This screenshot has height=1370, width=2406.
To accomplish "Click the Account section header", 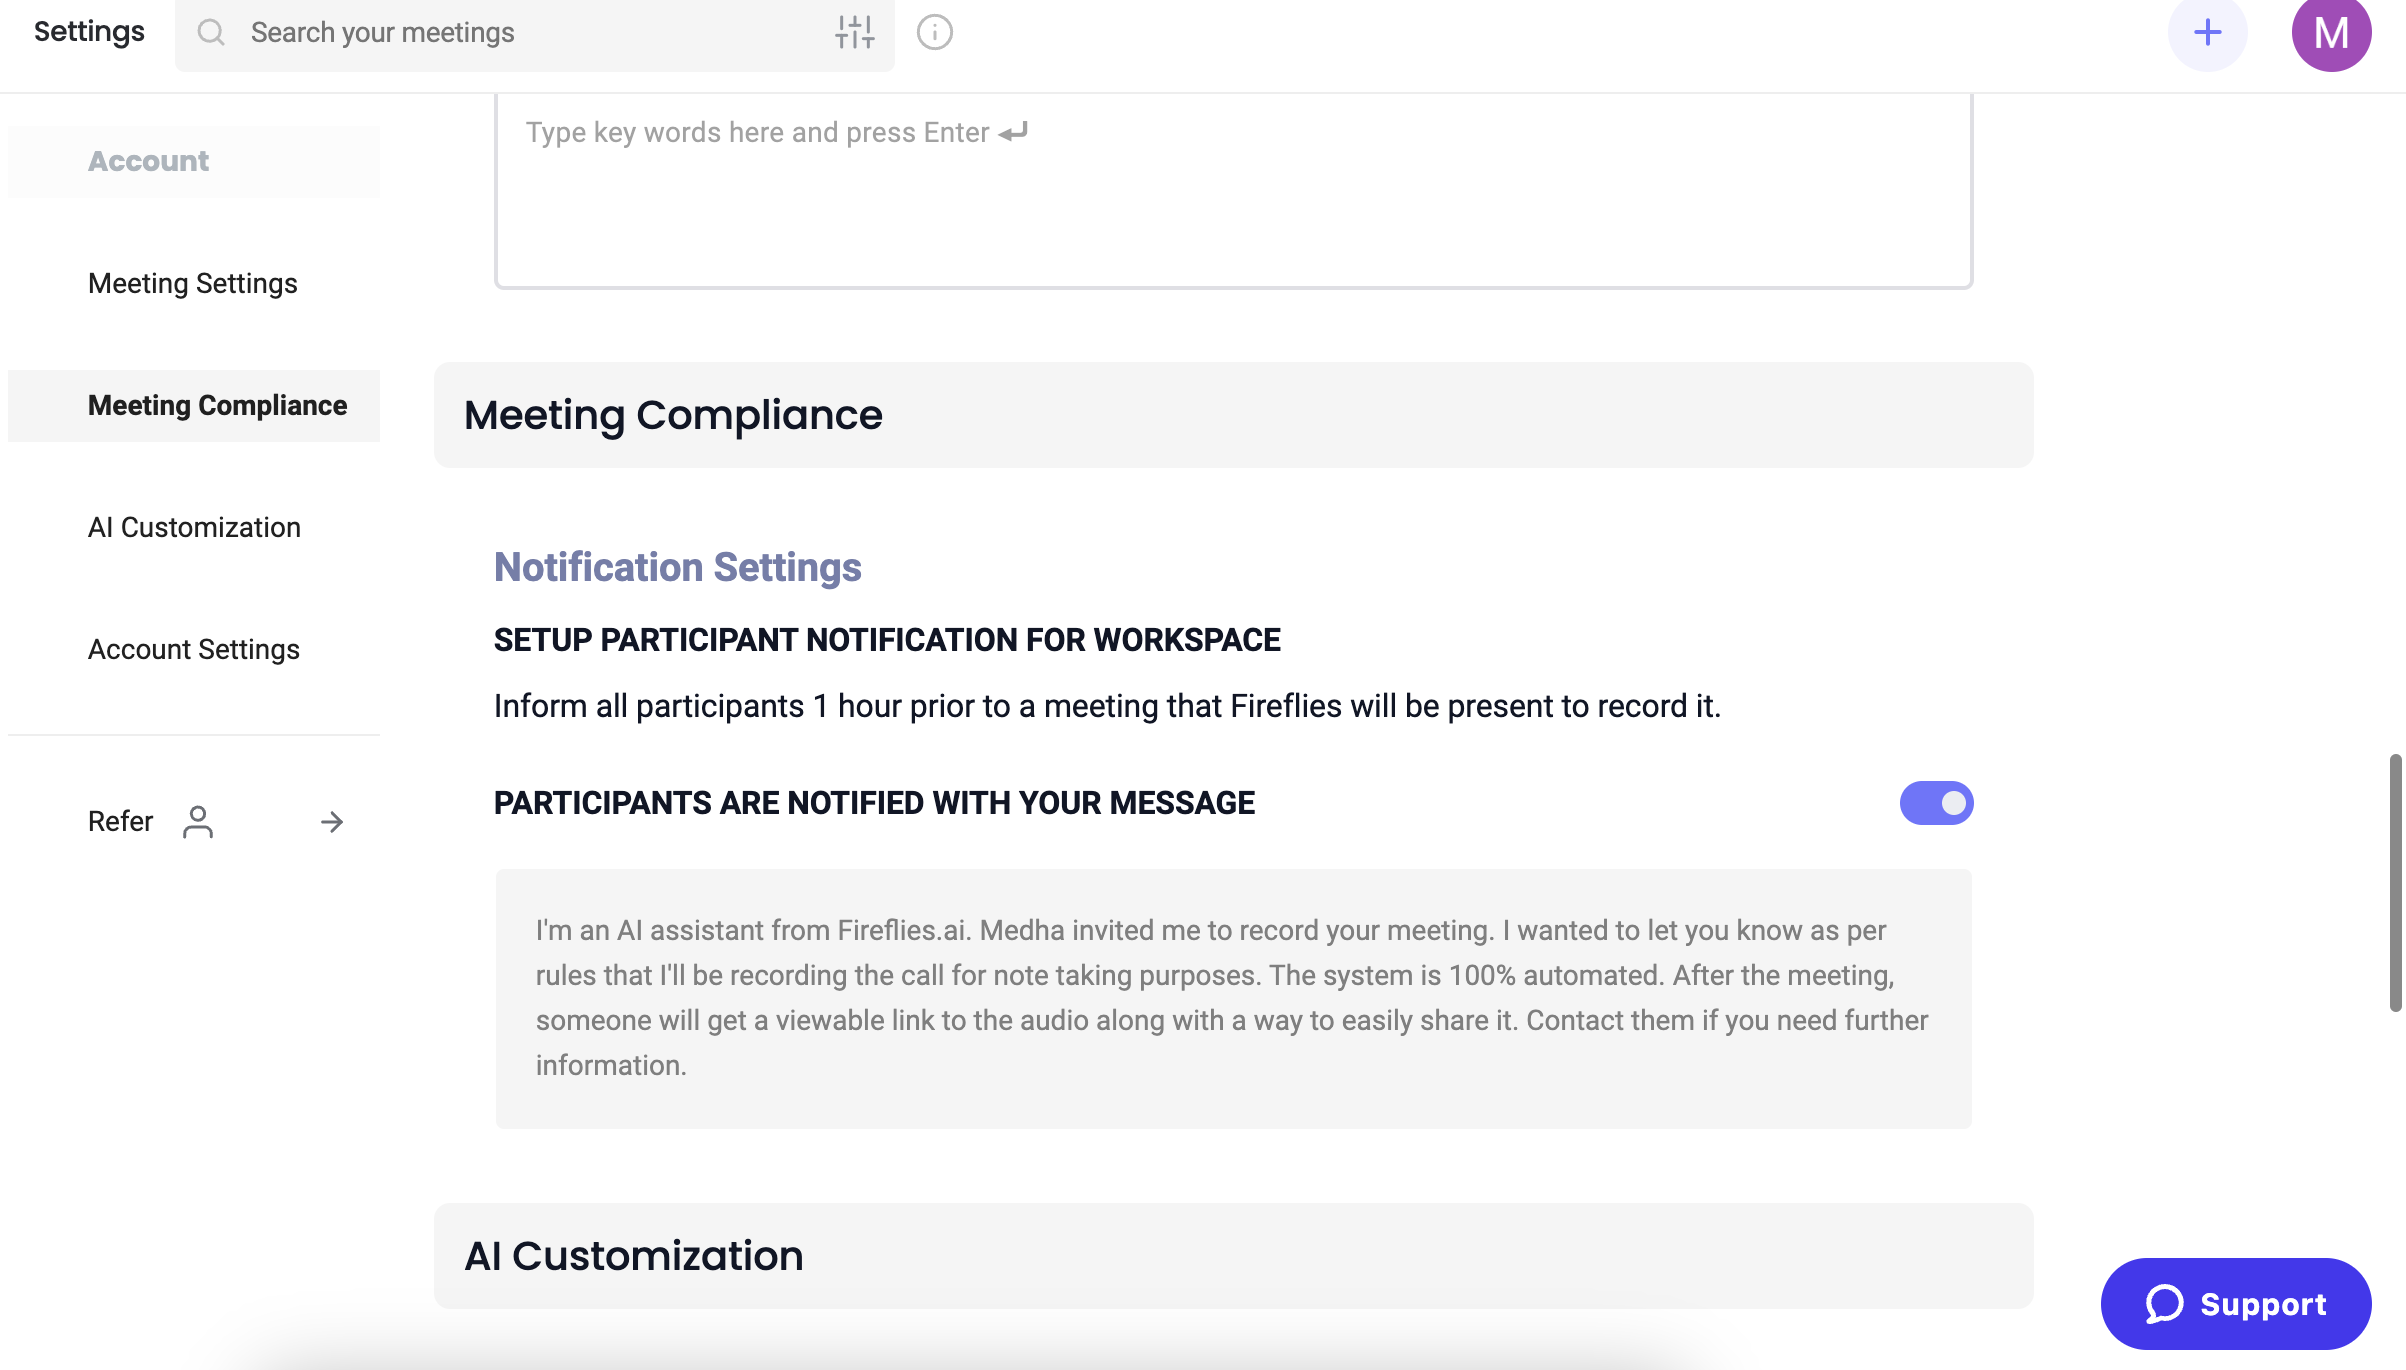I will [148, 160].
